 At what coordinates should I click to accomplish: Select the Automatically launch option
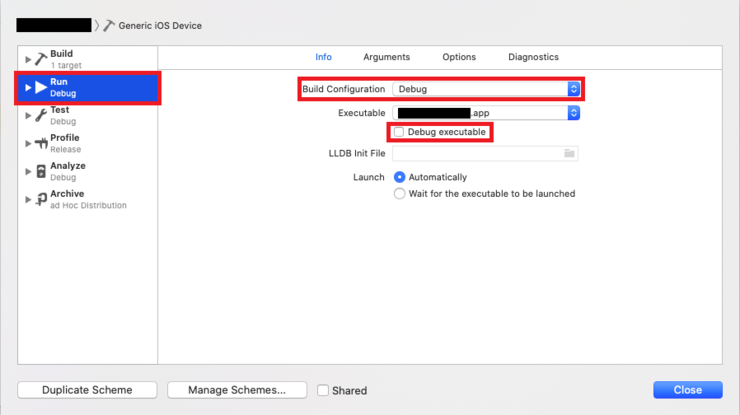click(x=400, y=177)
